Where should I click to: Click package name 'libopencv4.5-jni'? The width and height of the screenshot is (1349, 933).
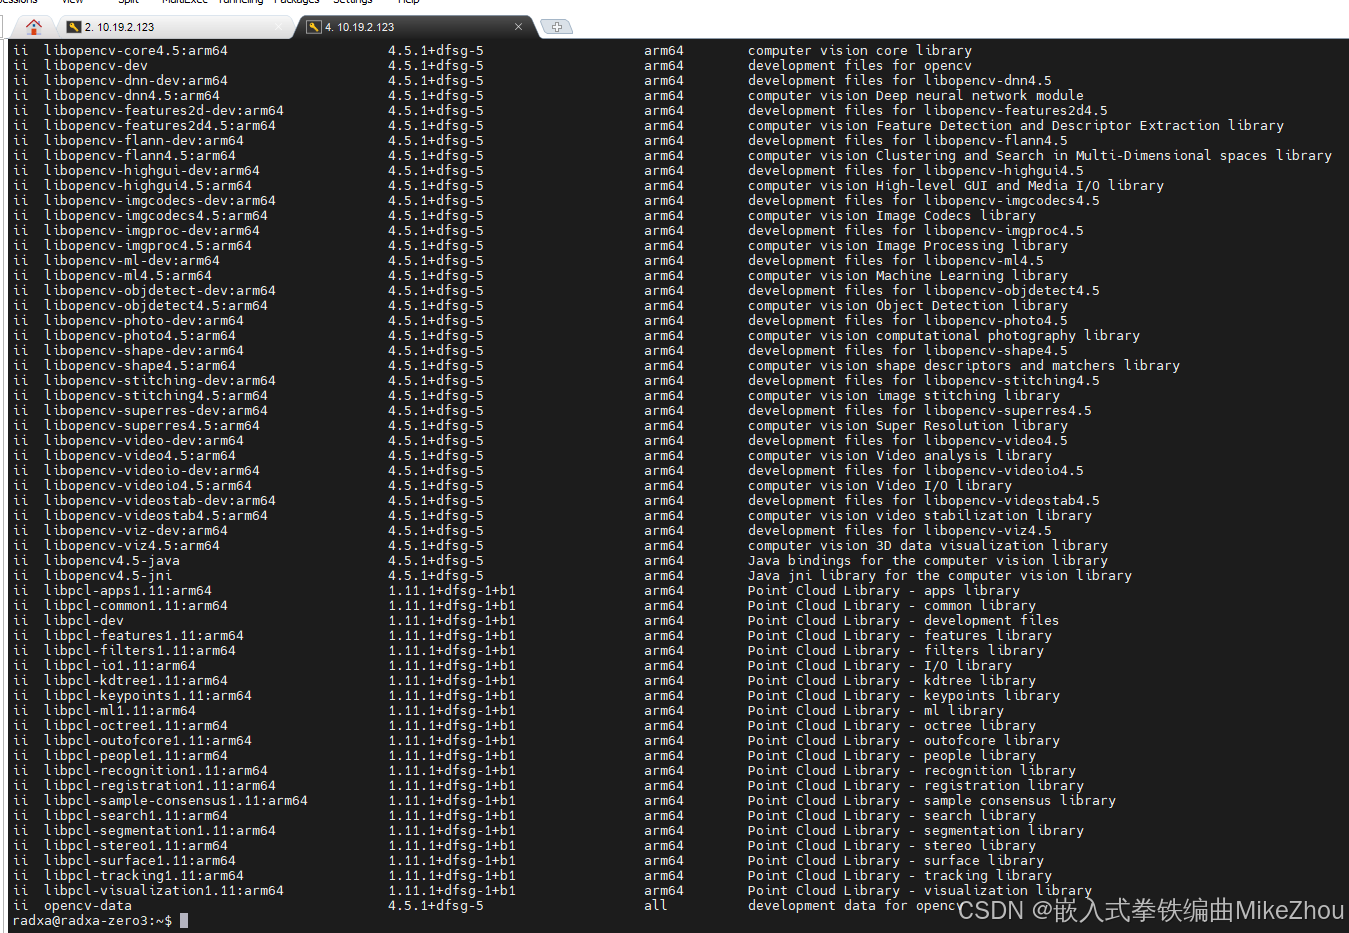[x=108, y=575]
